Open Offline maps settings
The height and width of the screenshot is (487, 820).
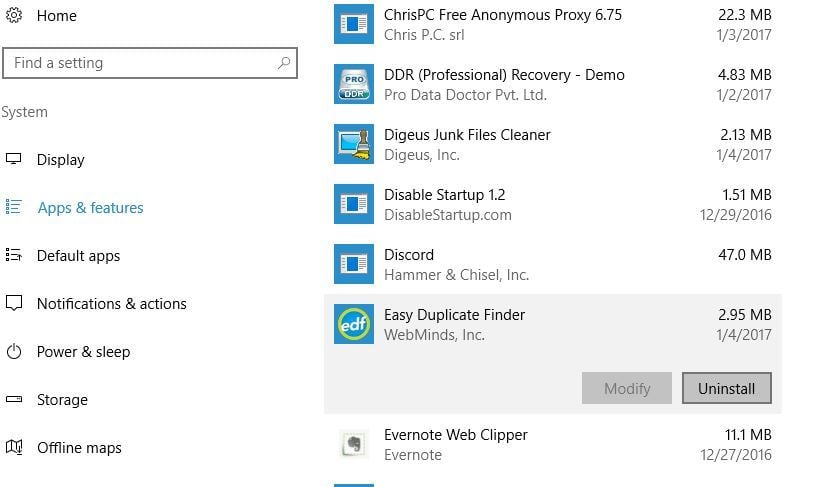(79, 448)
